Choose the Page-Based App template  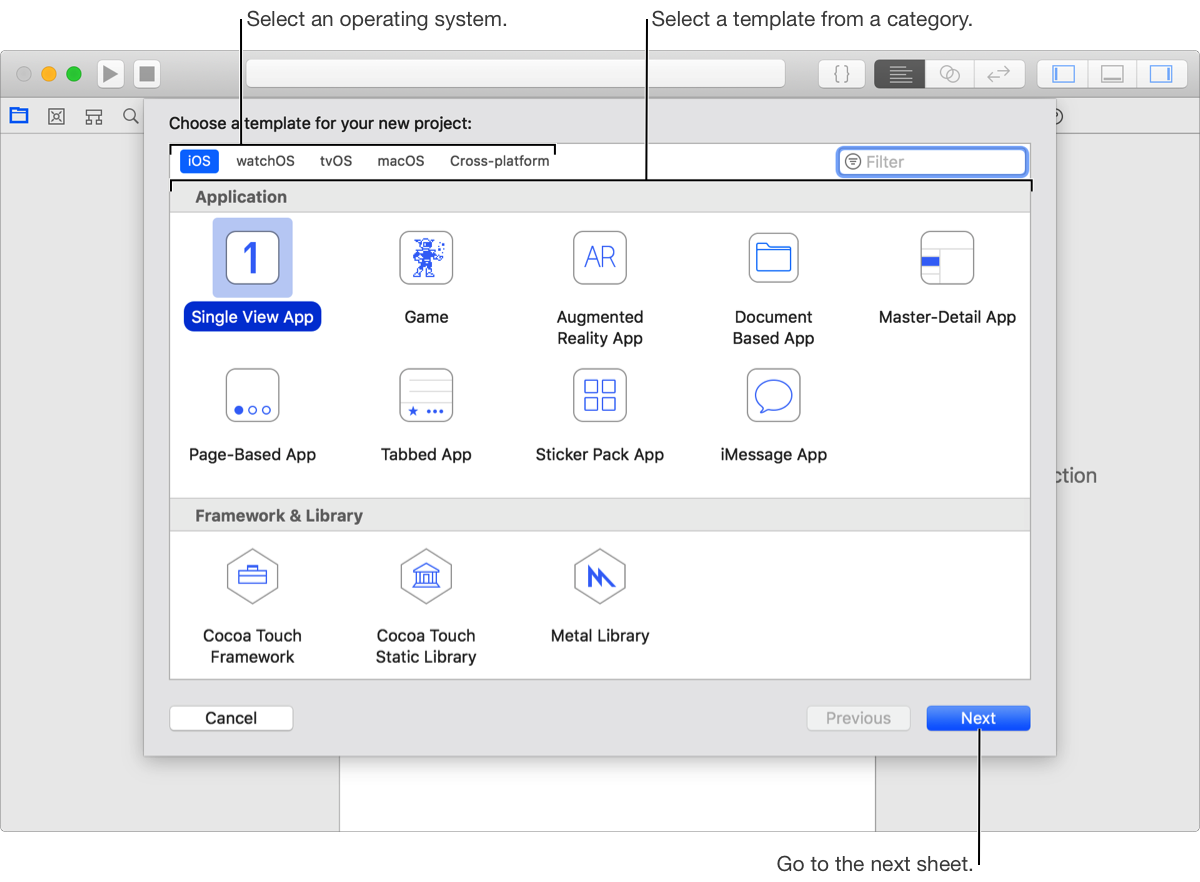[x=252, y=395]
